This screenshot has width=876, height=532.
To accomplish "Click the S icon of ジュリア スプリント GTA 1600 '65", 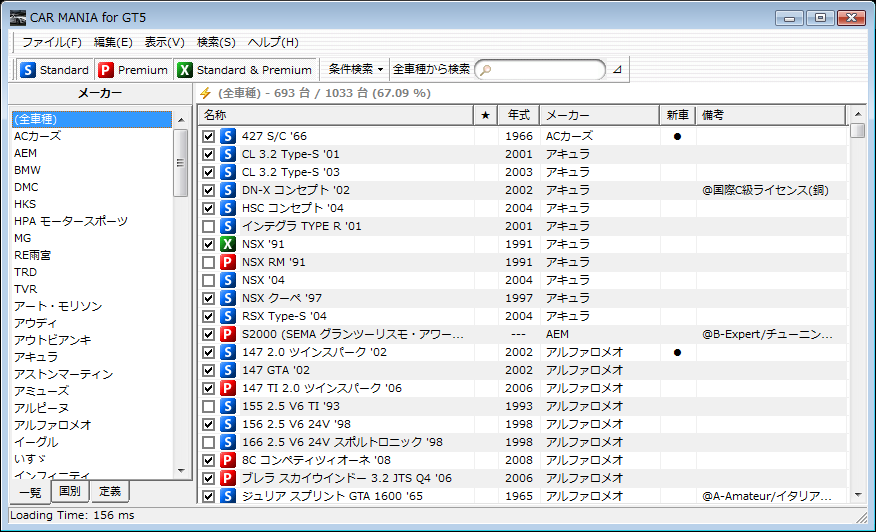I will tap(227, 496).
